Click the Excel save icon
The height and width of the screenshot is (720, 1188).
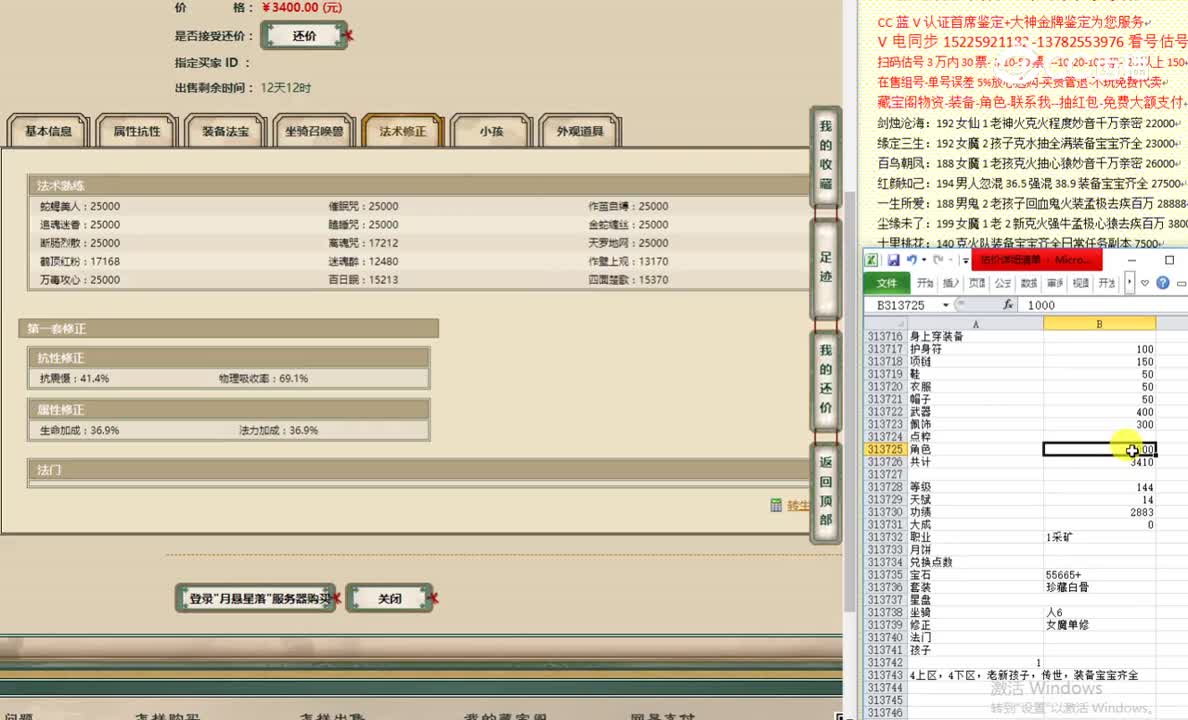pos(893,260)
